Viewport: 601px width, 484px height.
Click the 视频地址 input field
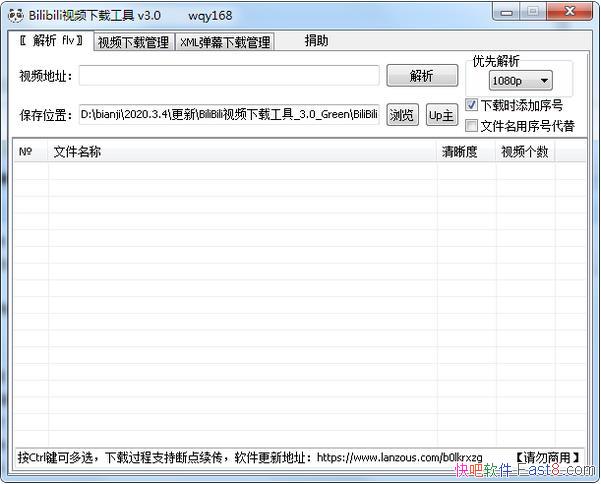(x=229, y=76)
